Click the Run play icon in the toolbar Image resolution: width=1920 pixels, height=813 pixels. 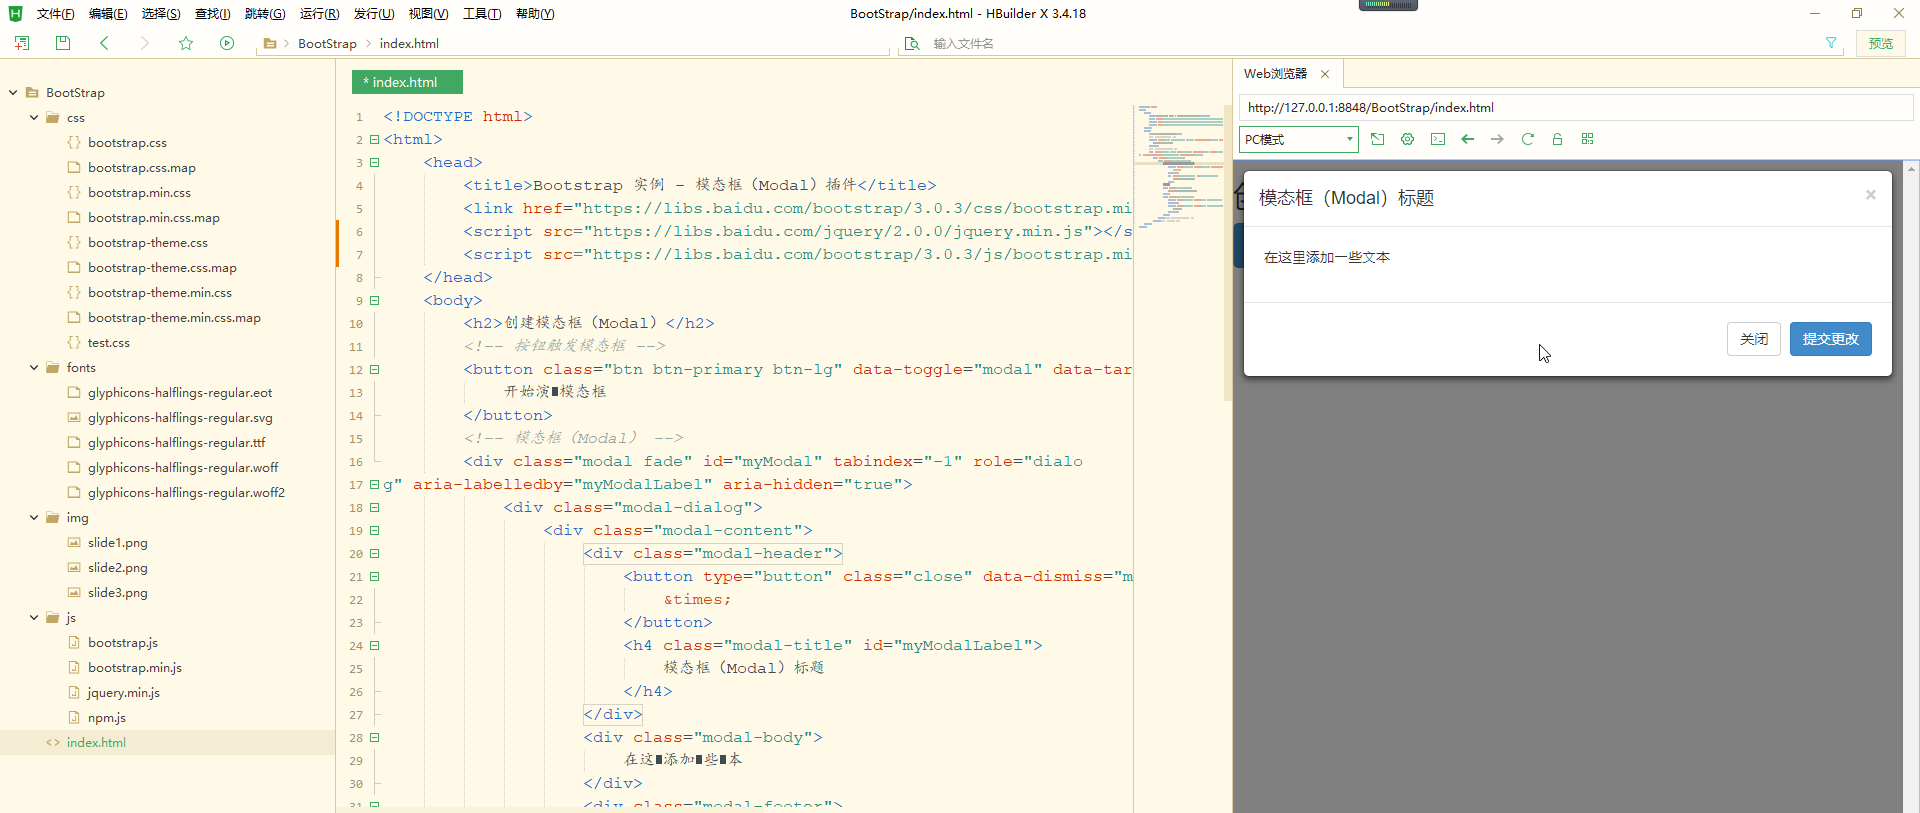(x=227, y=43)
